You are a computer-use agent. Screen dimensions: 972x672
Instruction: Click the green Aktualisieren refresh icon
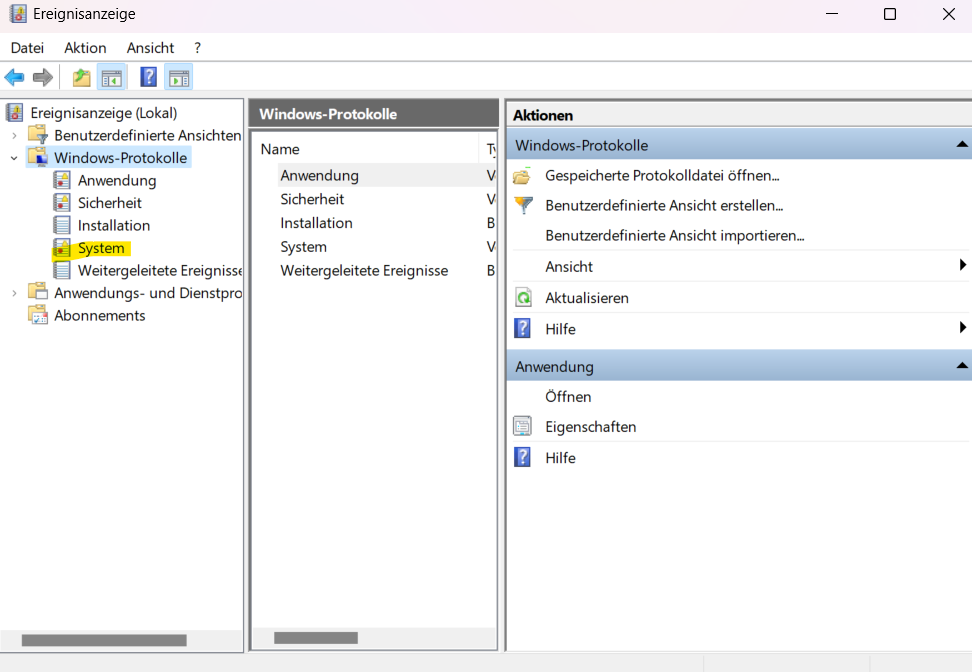click(523, 298)
